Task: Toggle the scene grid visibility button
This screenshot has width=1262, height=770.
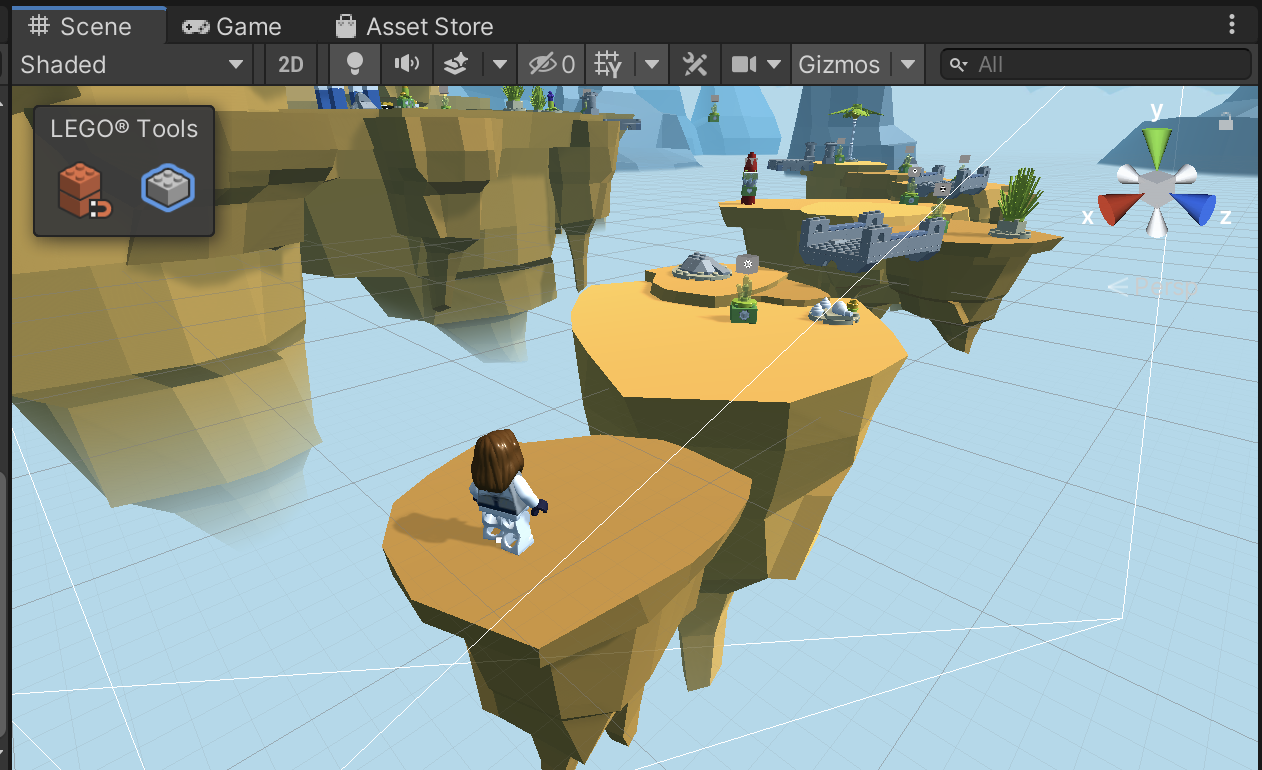Action: coord(609,65)
